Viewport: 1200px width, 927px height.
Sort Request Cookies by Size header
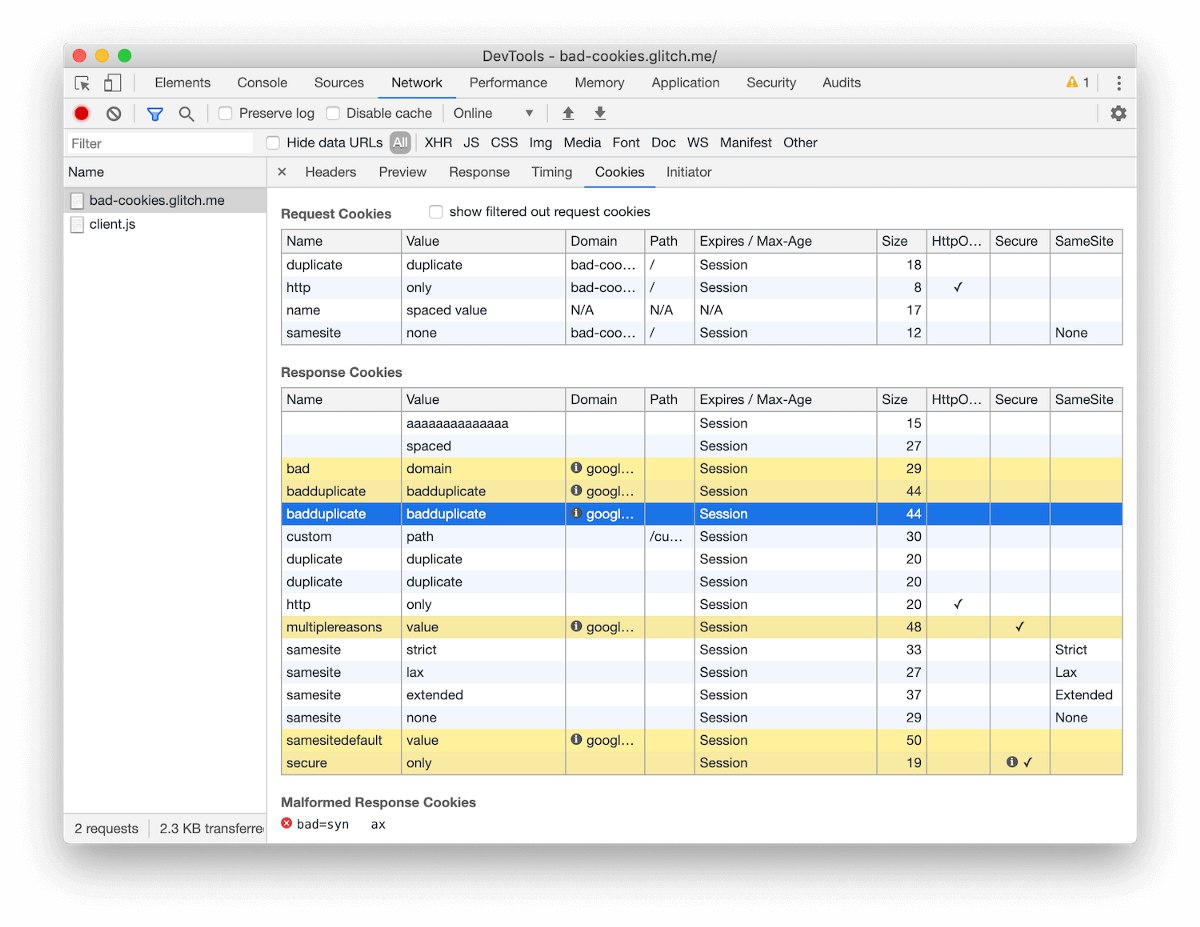click(901, 241)
